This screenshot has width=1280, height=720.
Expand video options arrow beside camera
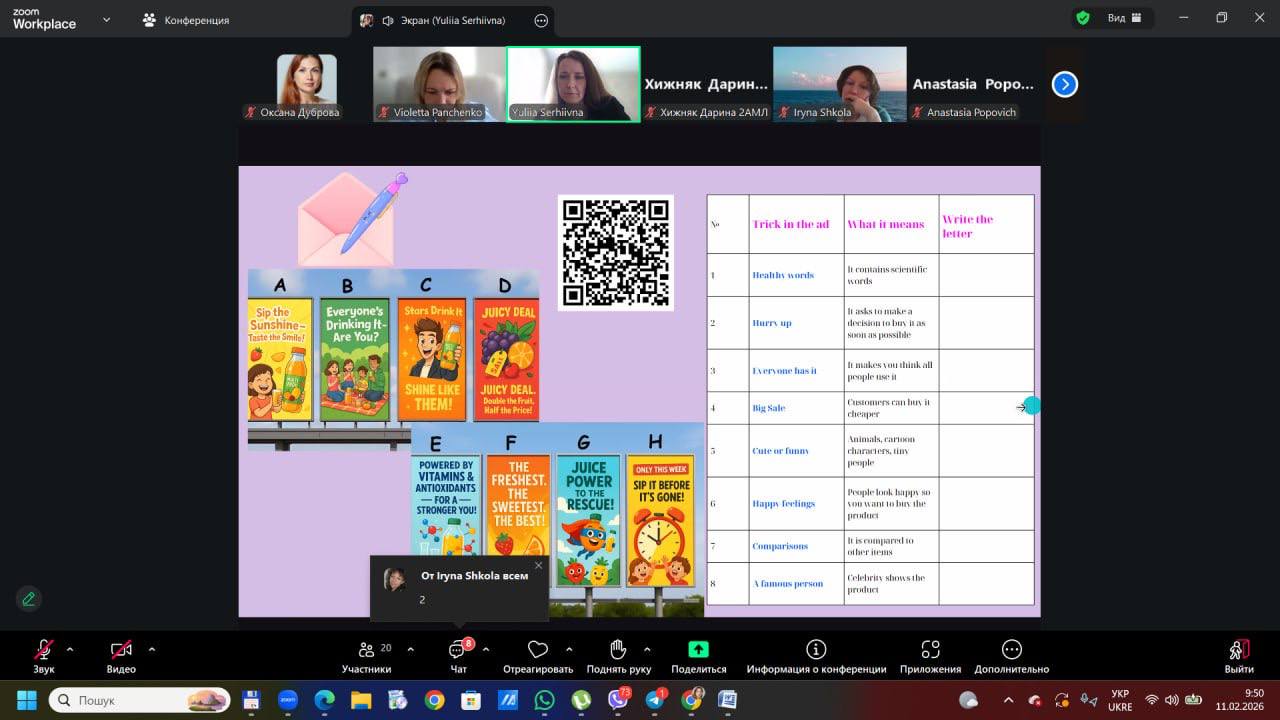tap(152, 648)
